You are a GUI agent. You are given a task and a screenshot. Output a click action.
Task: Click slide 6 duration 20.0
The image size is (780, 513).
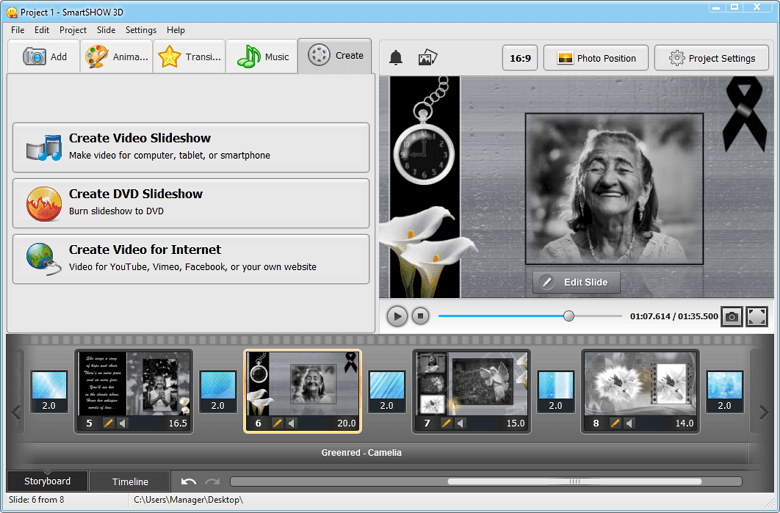pyautogui.click(x=347, y=423)
